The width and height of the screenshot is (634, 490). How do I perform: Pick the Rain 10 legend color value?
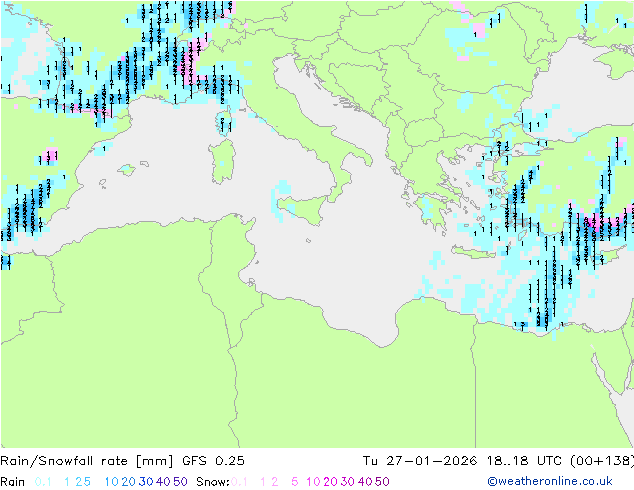pyautogui.click(x=111, y=482)
